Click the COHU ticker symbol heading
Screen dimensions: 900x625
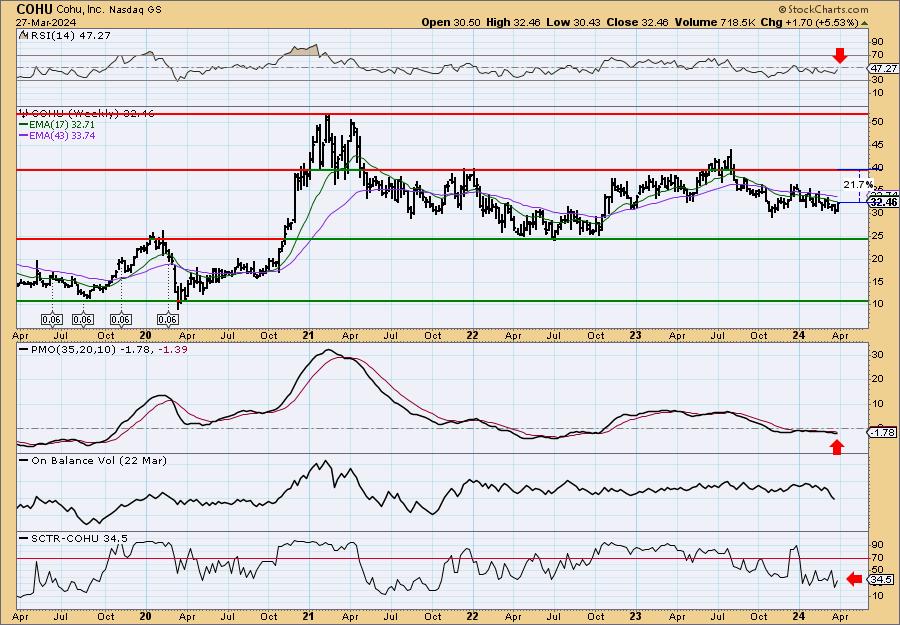pos(34,9)
